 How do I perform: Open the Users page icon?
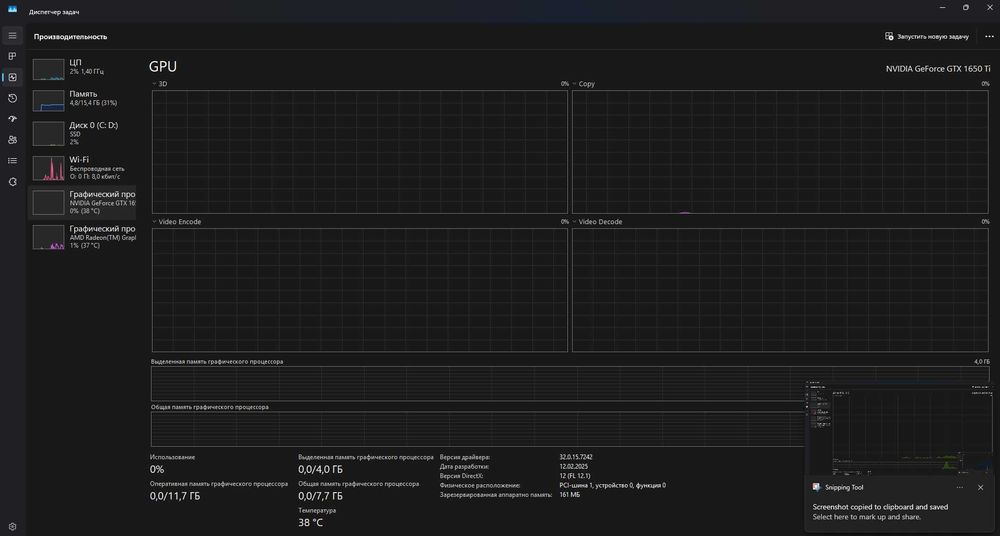pyautogui.click(x=12, y=140)
